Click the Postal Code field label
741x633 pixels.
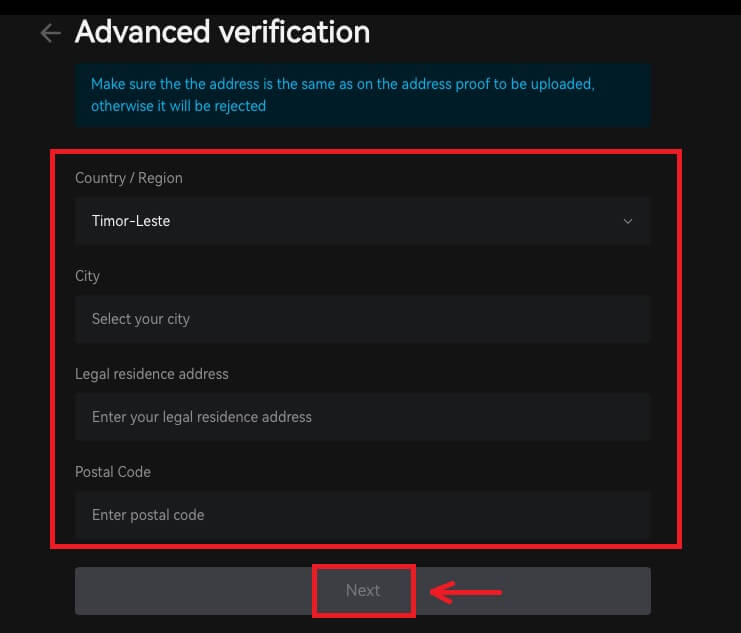pos(113,472)
